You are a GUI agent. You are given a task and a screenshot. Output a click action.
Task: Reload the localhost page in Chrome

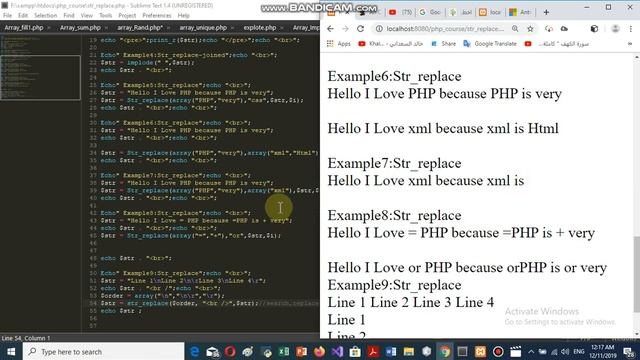click(360, 29)
